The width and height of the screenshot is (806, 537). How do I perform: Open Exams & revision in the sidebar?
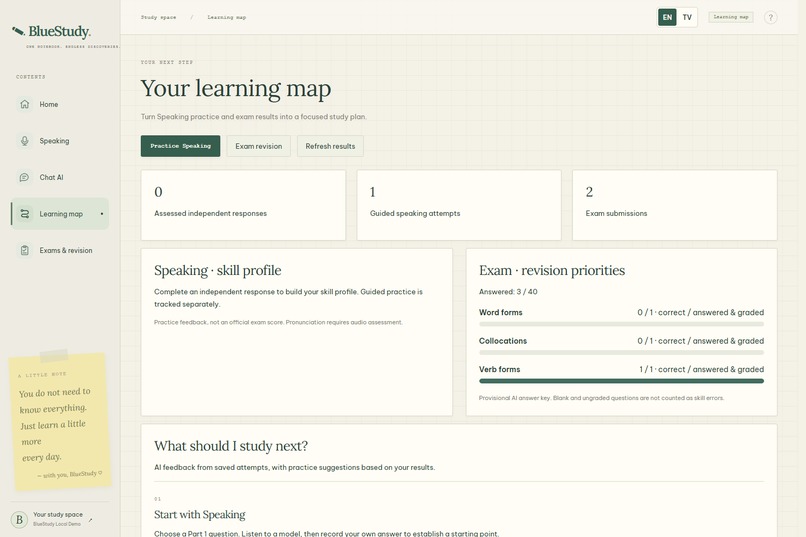coord(60,250)
